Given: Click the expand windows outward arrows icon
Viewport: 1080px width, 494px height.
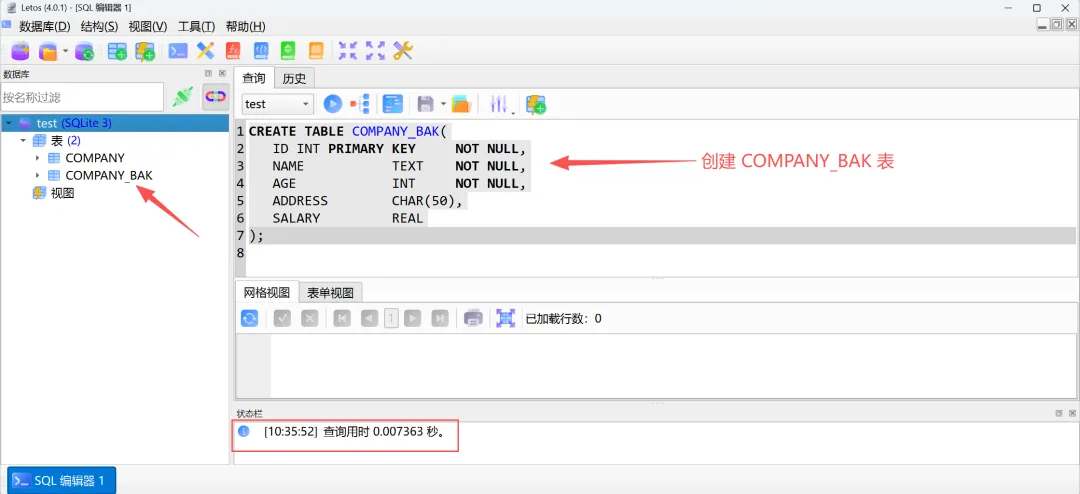Looking at the screenshot, I should (375, 50).
